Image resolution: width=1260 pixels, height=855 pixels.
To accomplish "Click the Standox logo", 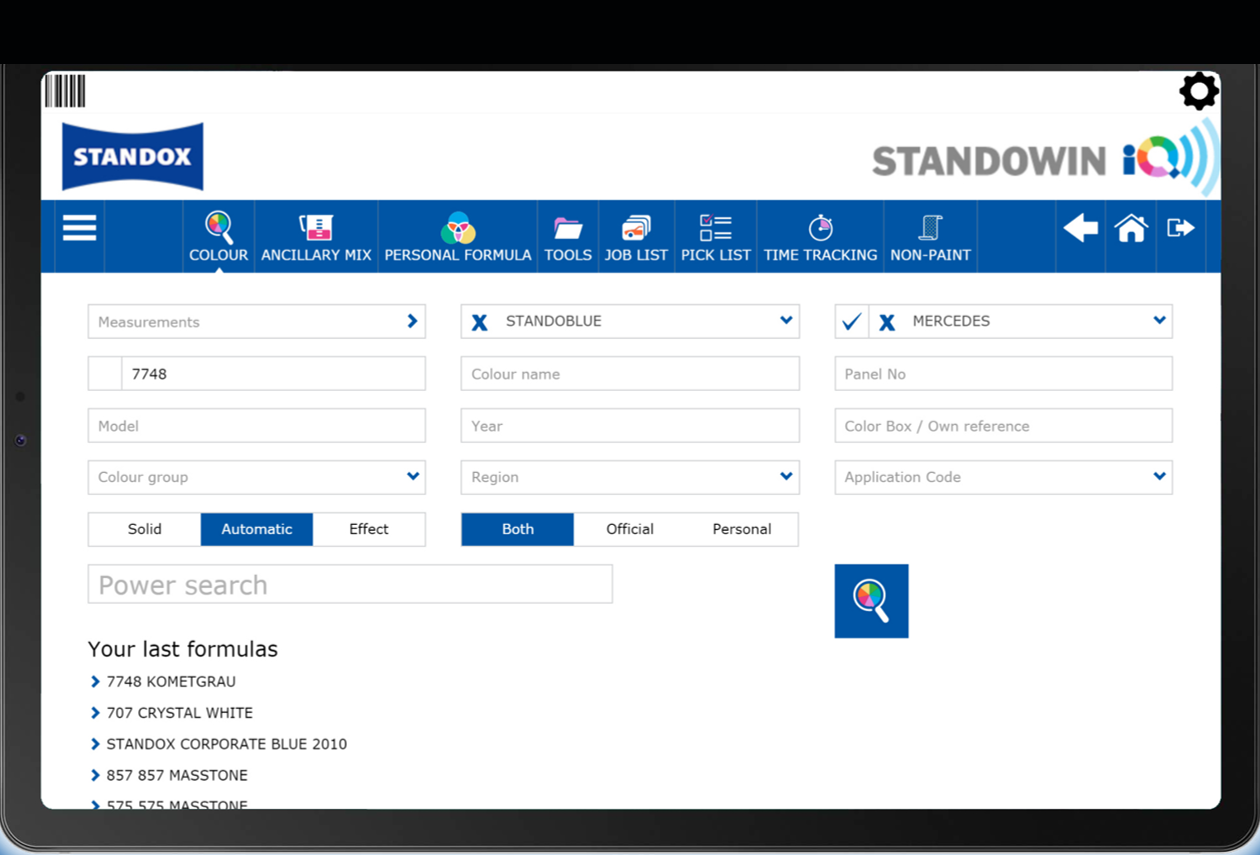I will 133,156.
